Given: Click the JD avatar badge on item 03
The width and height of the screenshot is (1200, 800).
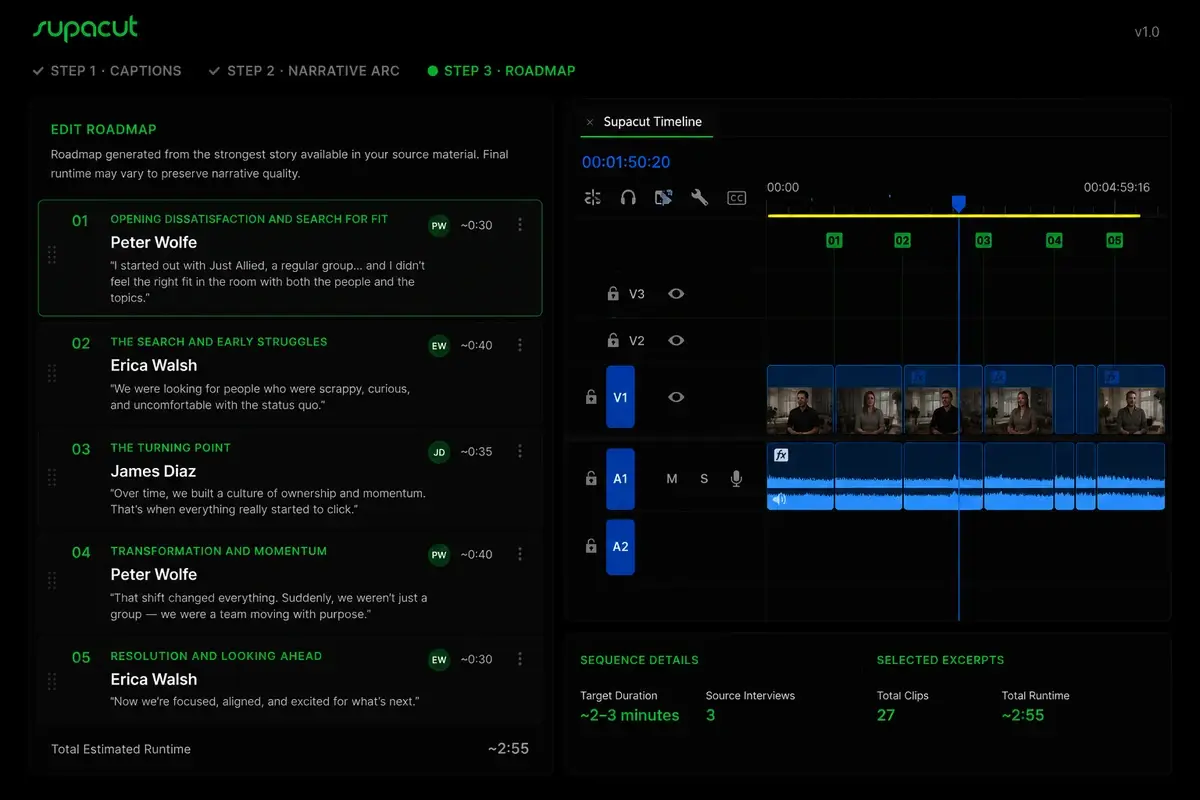Looking at the screenshot, I should (439, 452).
